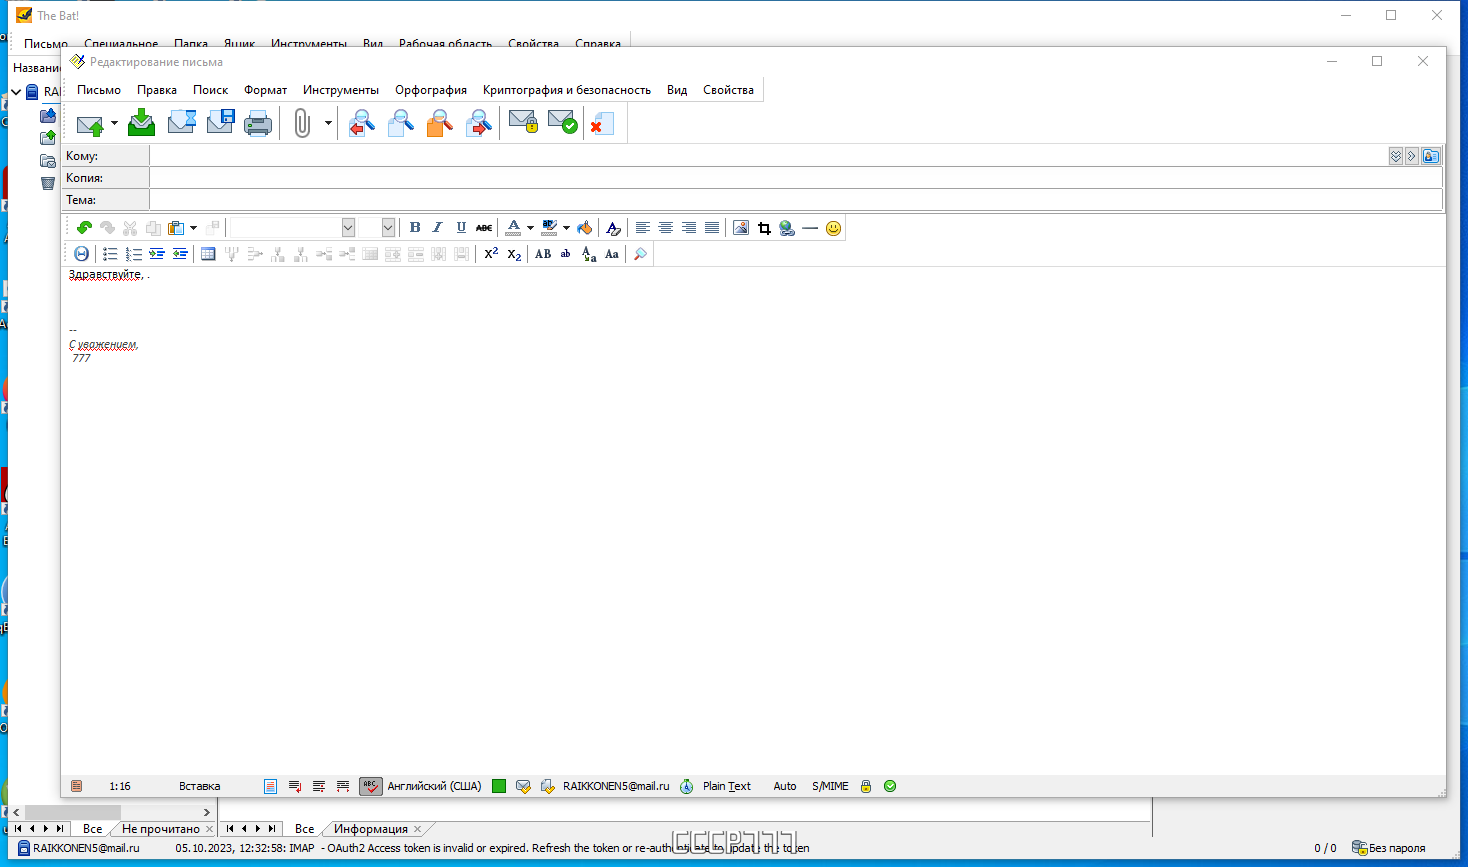
Task: Expand header fields with the double chevron
Action: (1396, 156)
